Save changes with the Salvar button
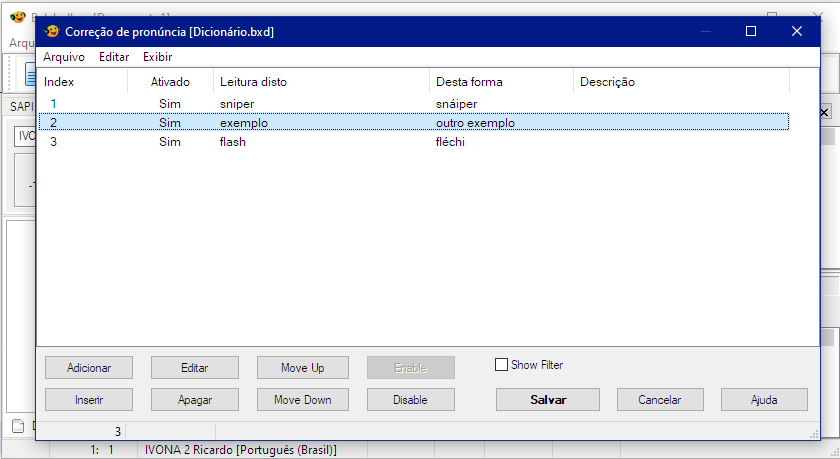 548,400
